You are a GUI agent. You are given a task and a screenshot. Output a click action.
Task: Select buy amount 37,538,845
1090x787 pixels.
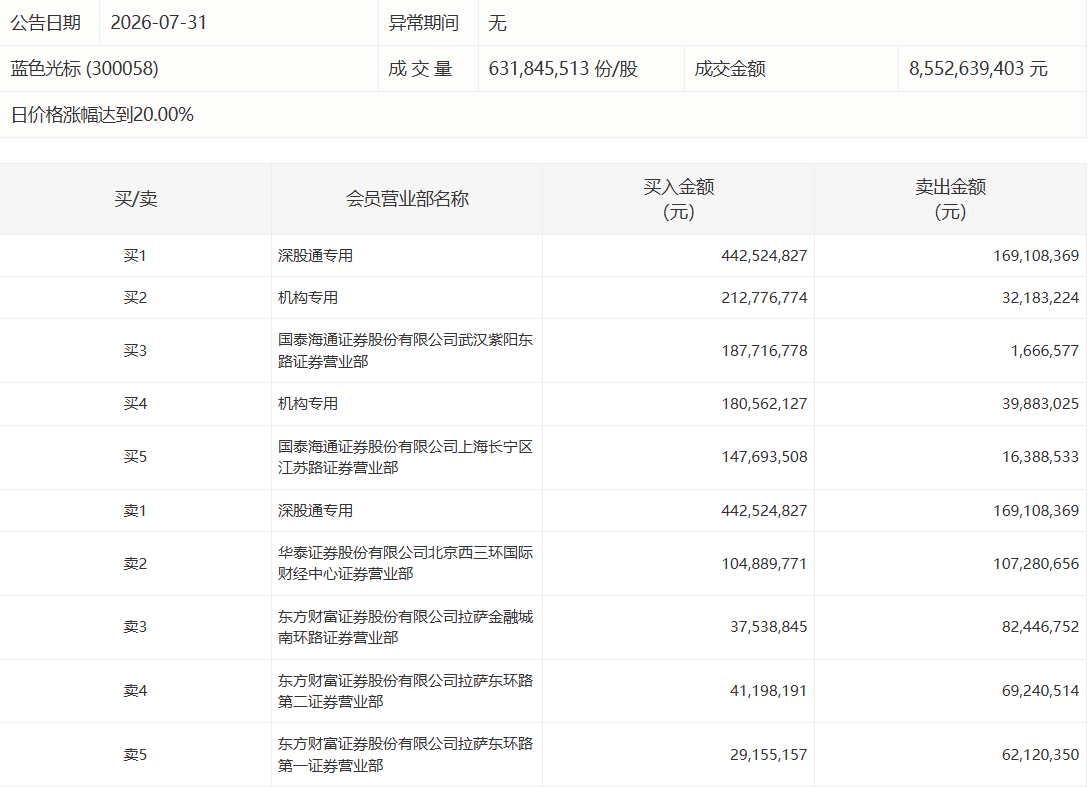click(768, 627)
